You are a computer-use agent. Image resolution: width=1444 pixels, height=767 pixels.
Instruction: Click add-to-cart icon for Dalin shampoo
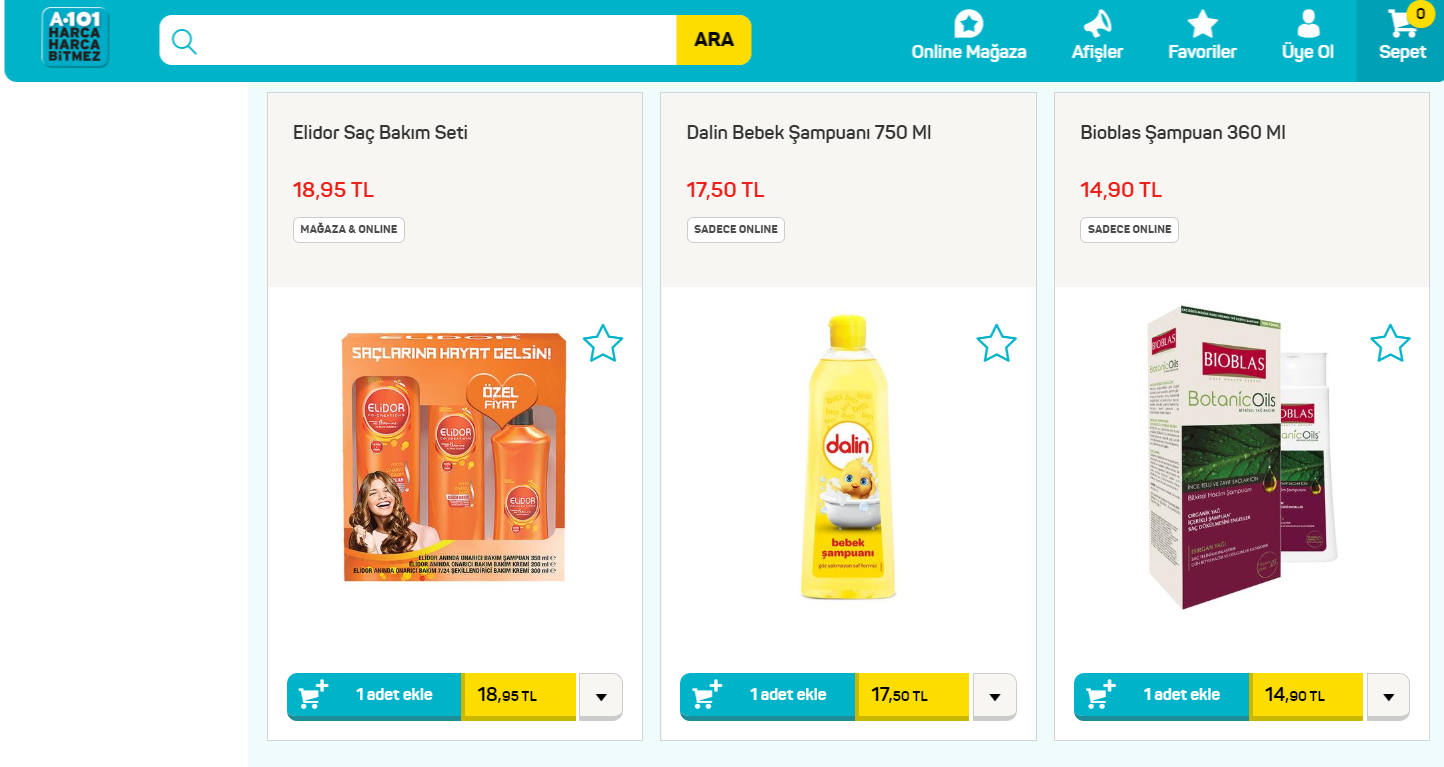(x=708, y=695)
